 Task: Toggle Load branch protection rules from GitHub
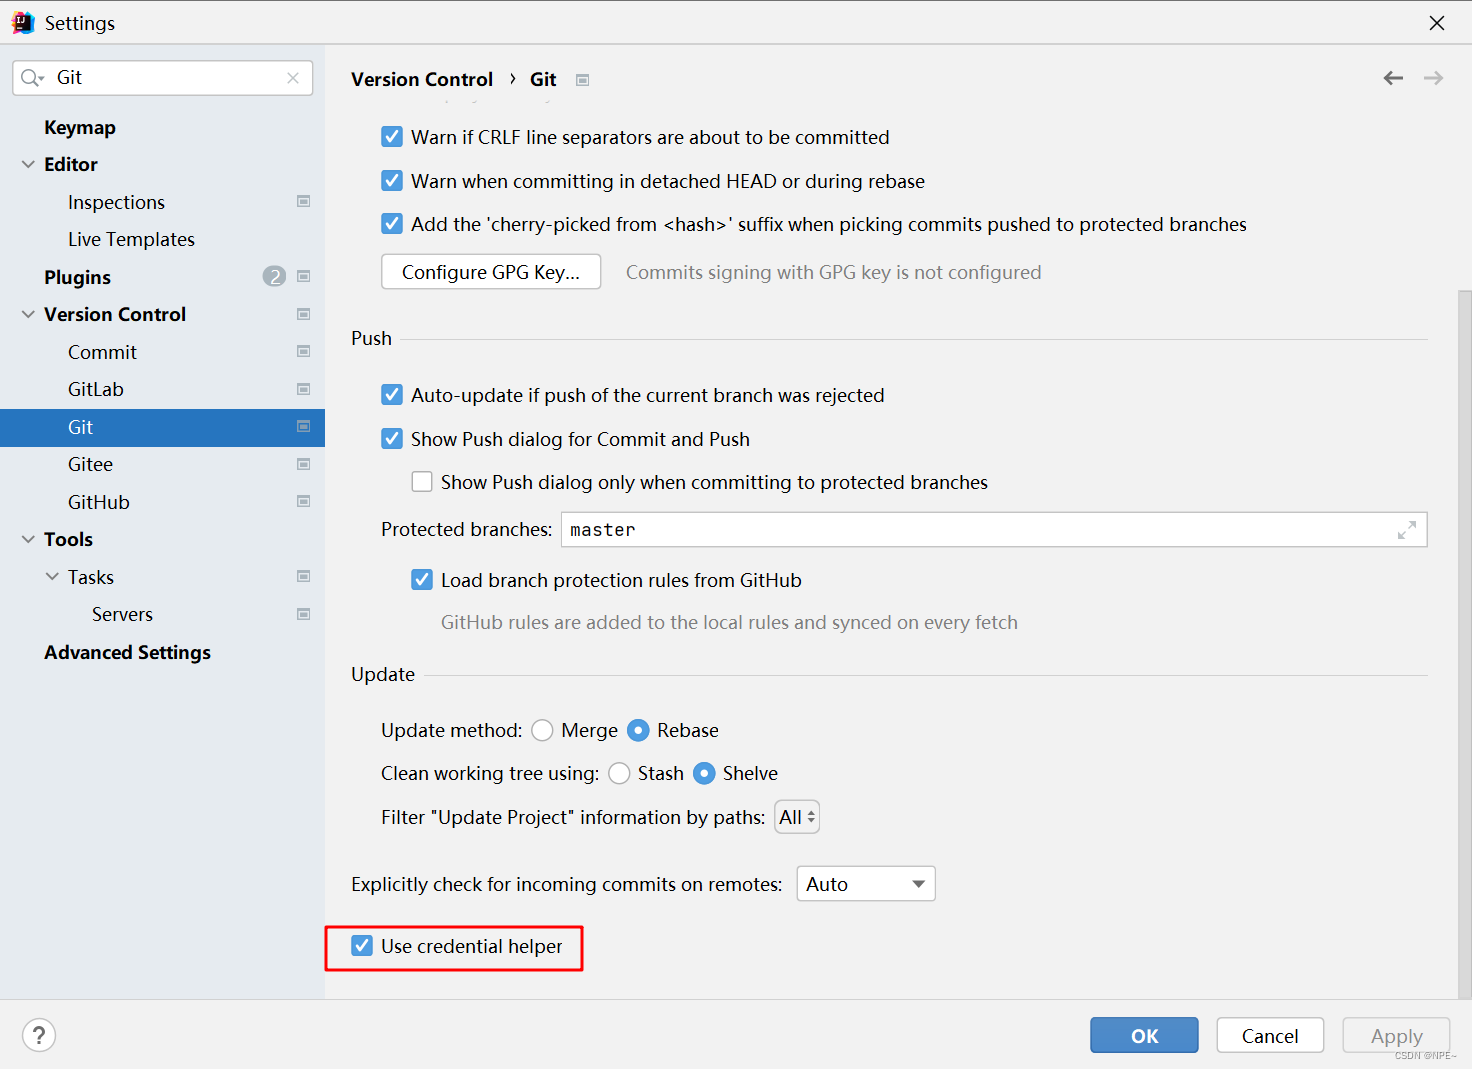click(x=422, y=580)
